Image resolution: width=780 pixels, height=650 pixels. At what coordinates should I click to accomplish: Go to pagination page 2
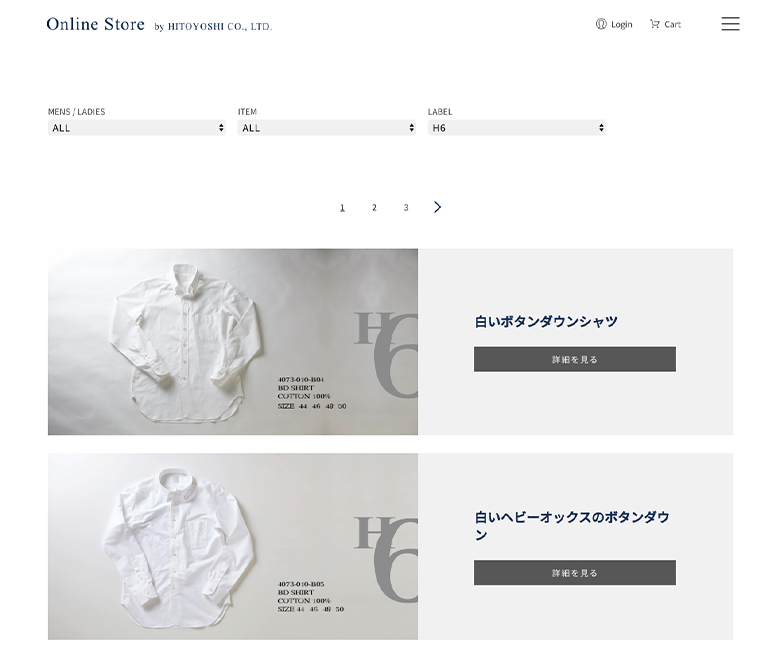click(x=374, y=207)
